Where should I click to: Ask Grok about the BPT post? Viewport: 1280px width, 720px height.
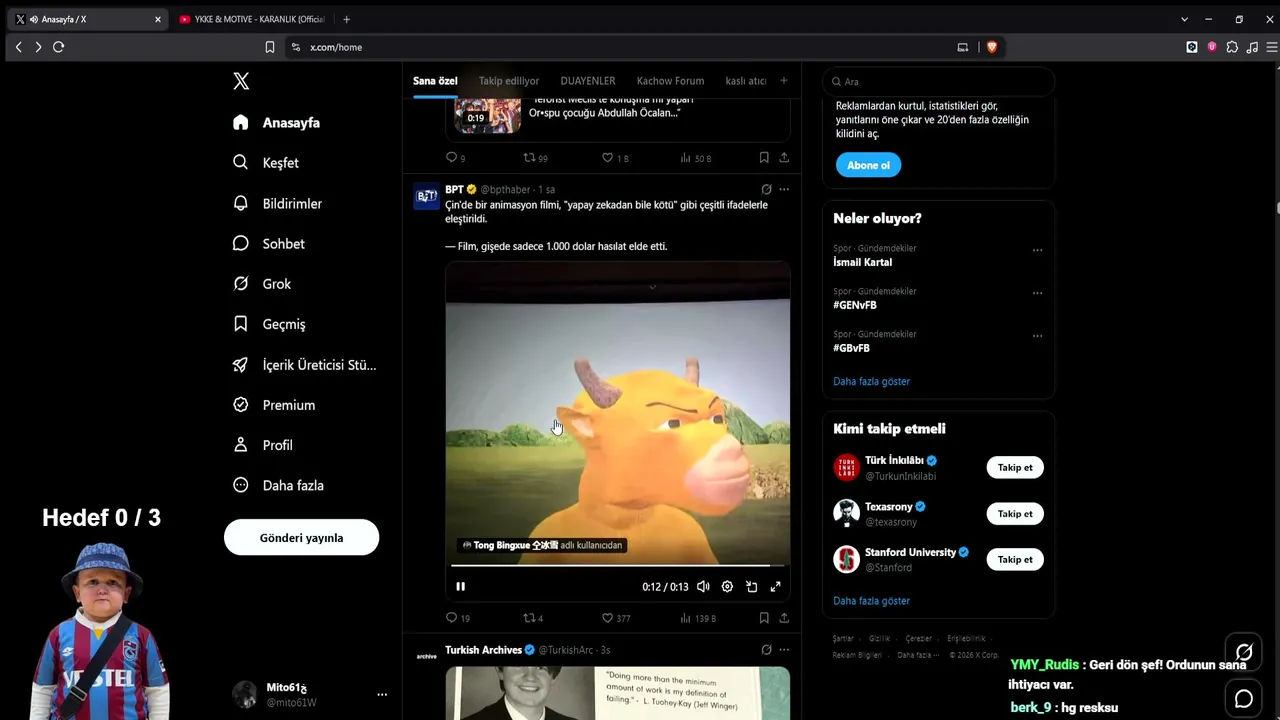tap(766, 189)
